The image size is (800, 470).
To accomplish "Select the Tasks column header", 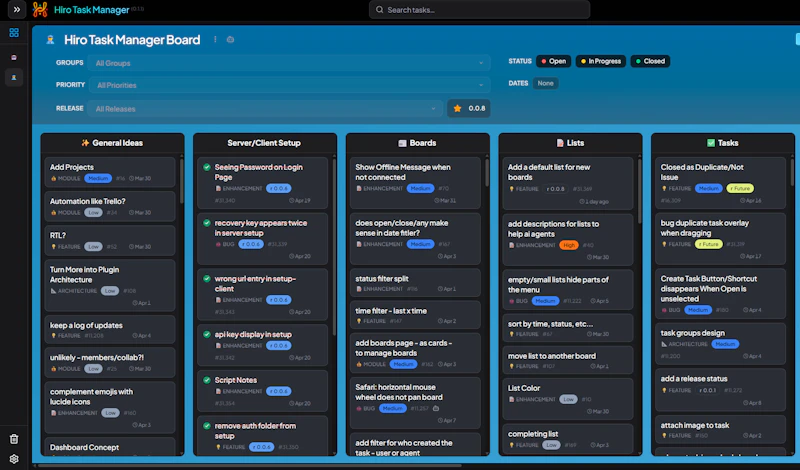I will click(722, 143).
